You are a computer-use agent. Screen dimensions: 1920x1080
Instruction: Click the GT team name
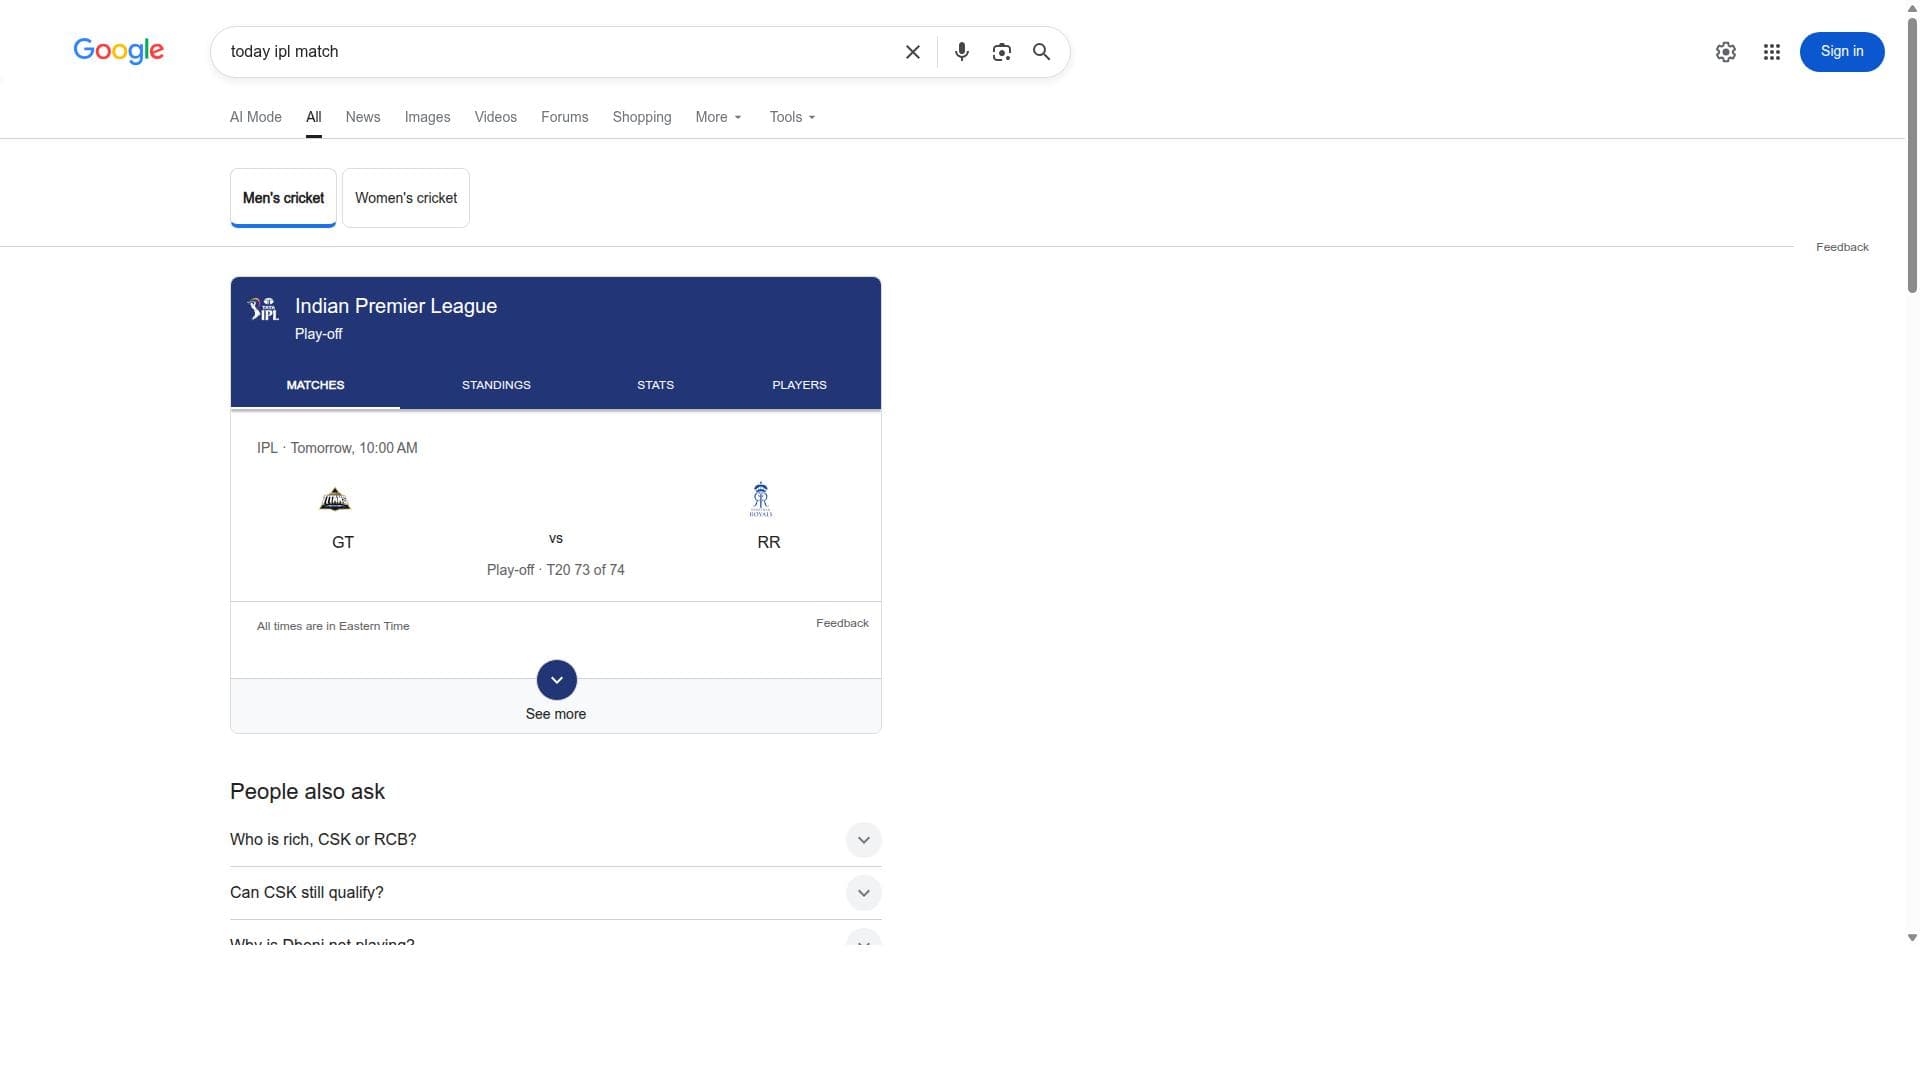pyautogui.click(x=343, y=542)
